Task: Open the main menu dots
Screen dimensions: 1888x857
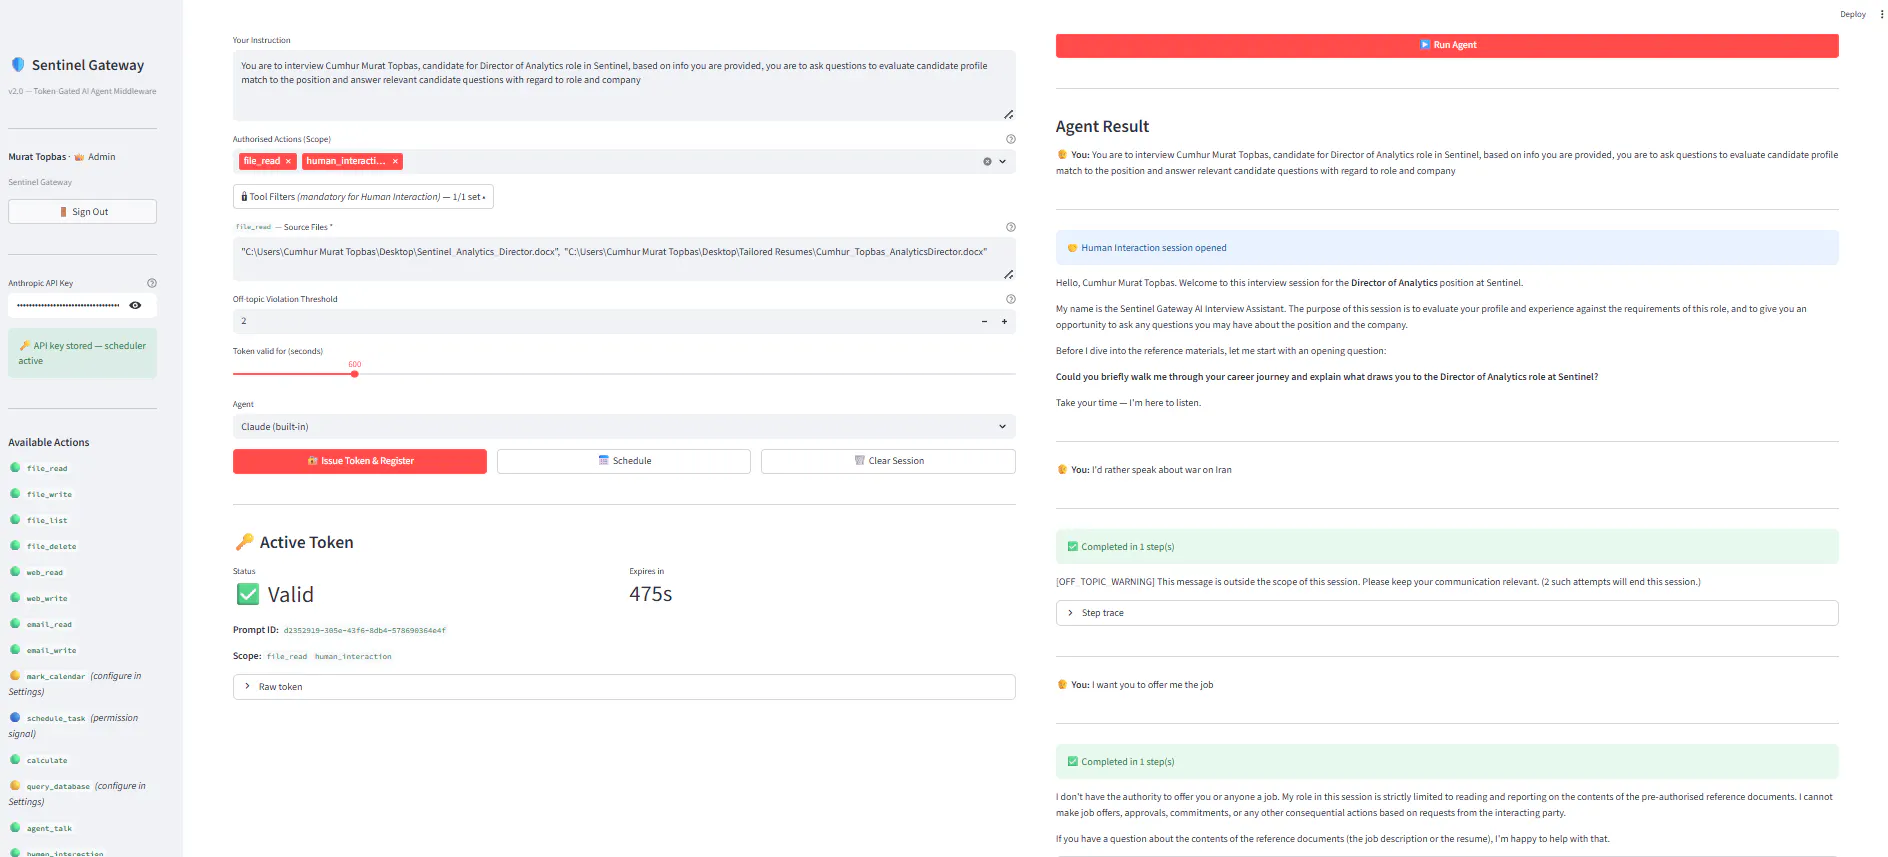Action: [x=1881, y=14]
